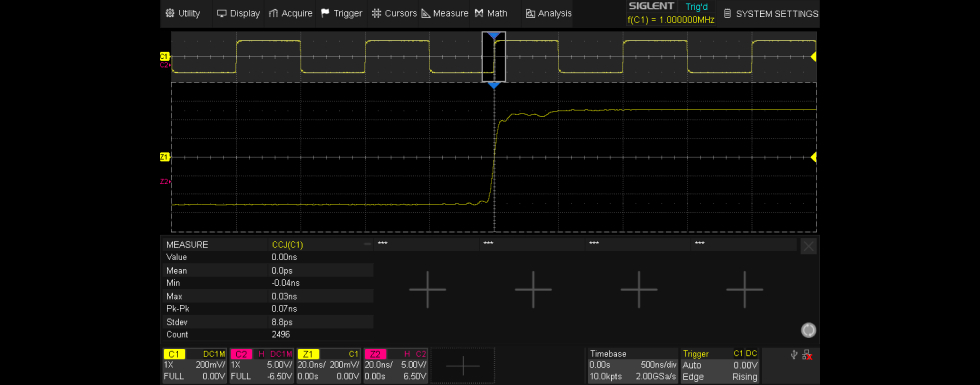Select the Value row showing 0.00ns

pos(268,257)
